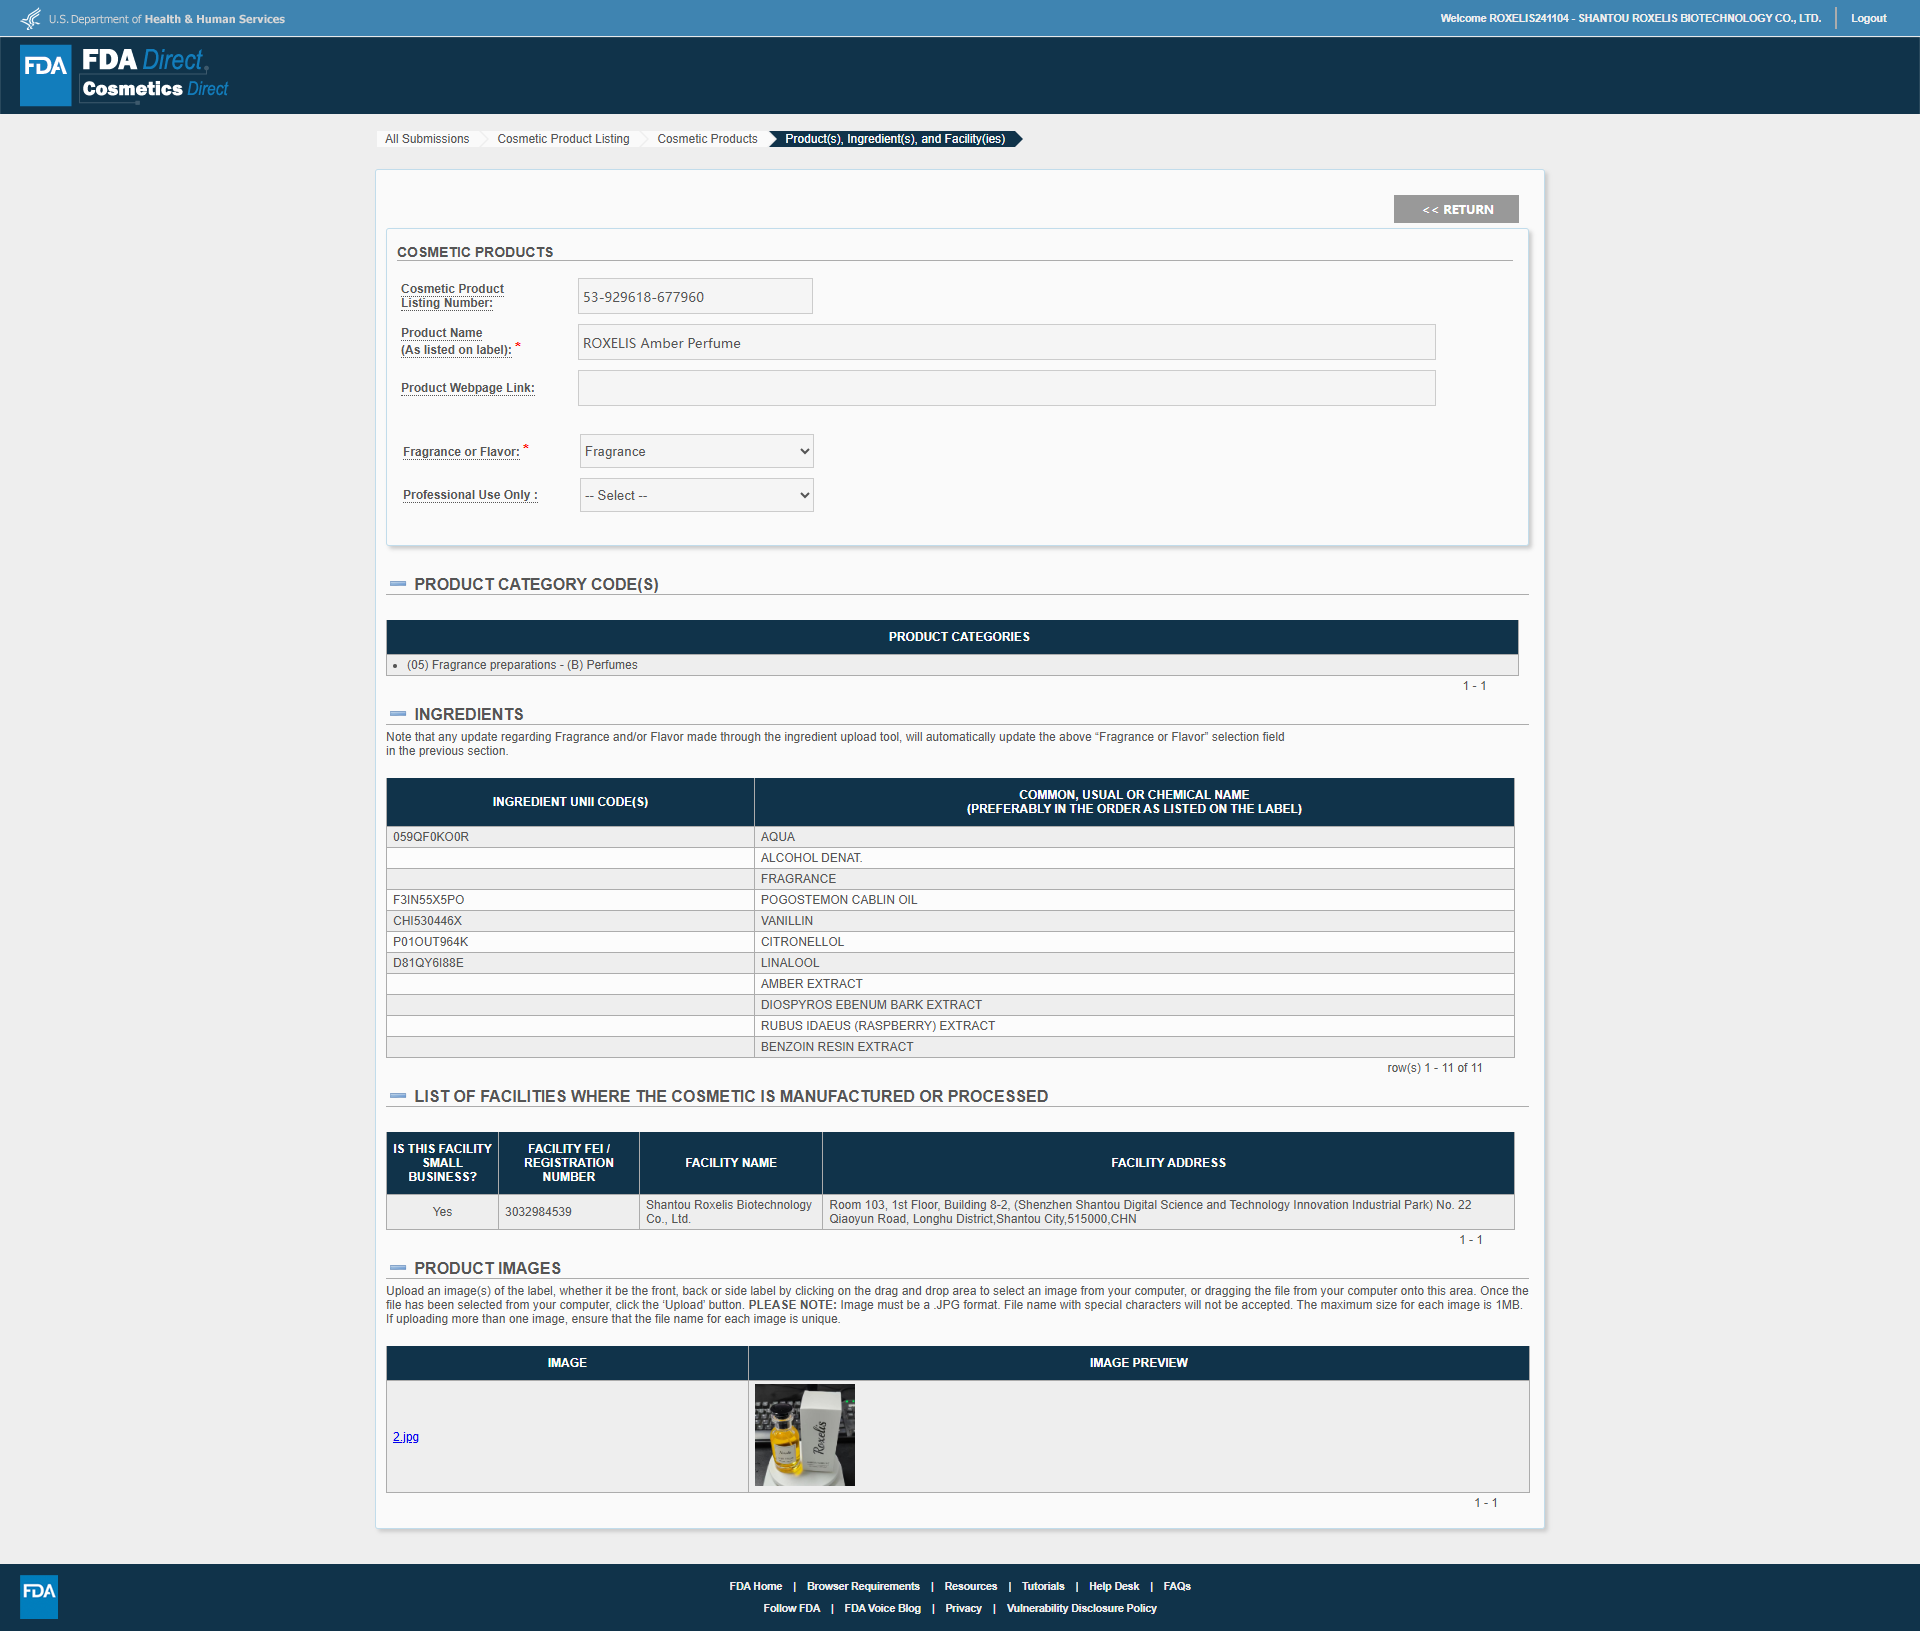
Task: Collapse the List of Facilities section
Action: click(x=398, y=1096)
